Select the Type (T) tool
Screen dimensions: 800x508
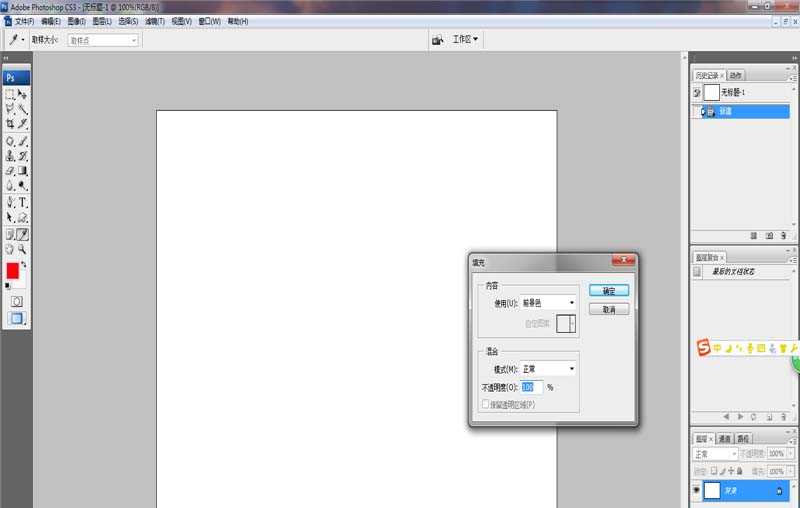(23, 202)
